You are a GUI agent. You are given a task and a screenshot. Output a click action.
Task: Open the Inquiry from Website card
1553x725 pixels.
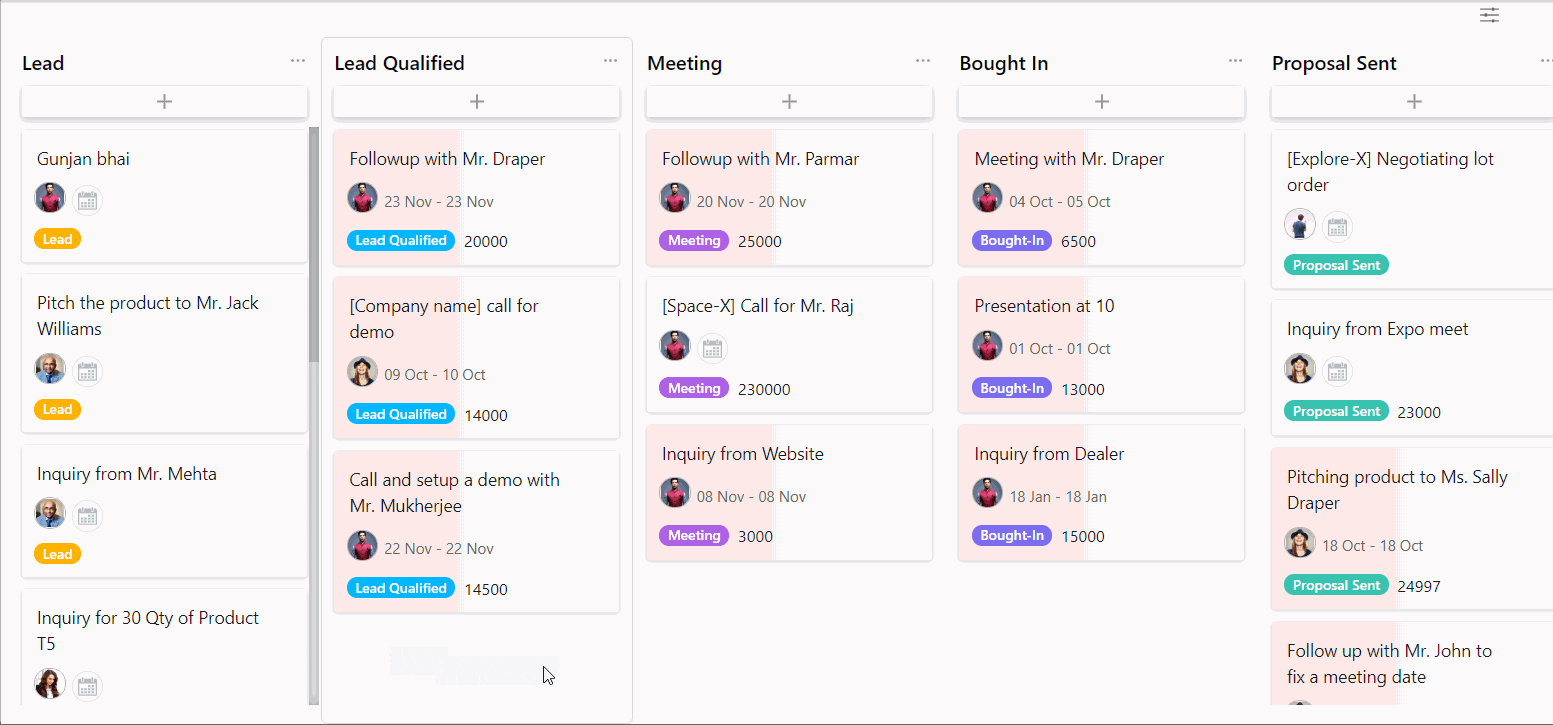(742, 453)
